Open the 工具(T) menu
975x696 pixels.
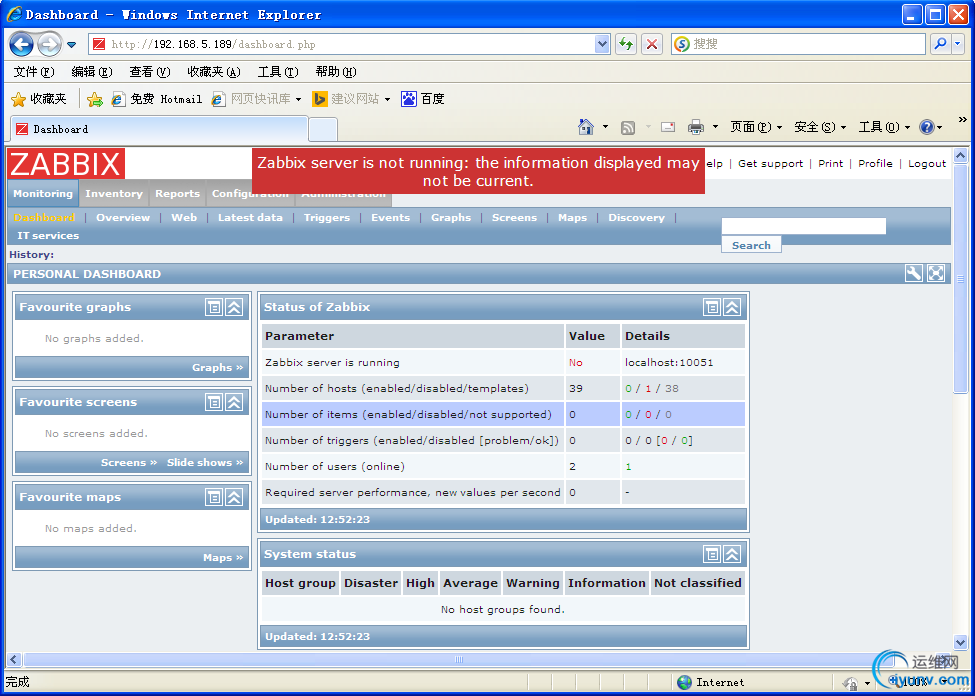pyautogui.click(x=278, y=72)
